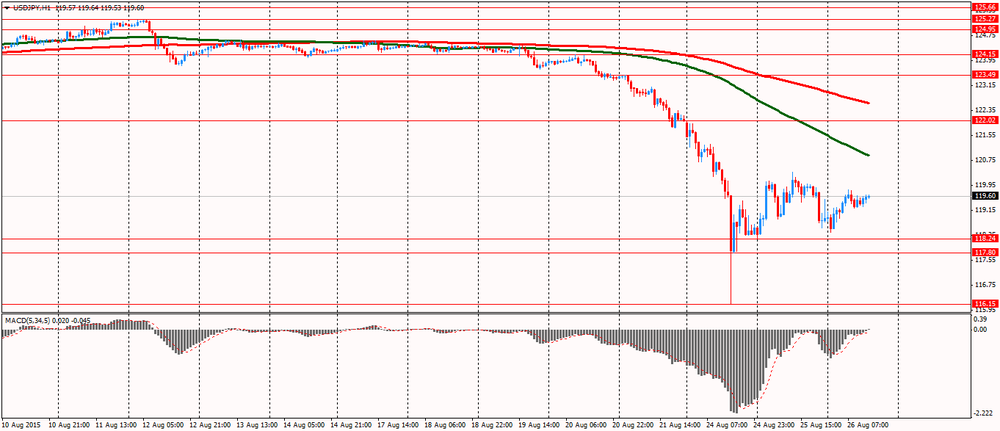Click the 120.75 price scale value
This screenshot has width=1000, height=431.
pos(983,159)
